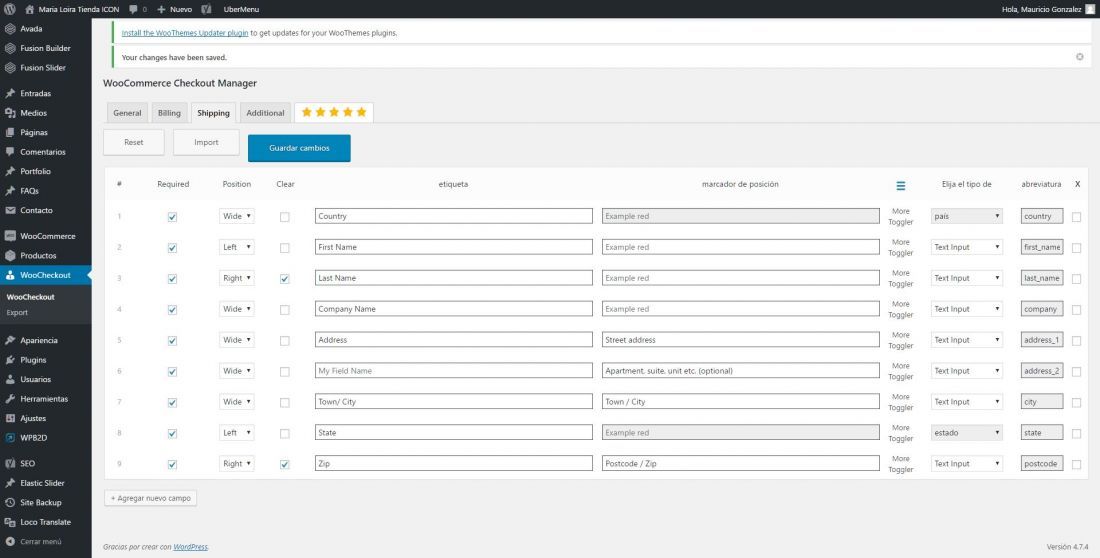Uncheck Clear checkbox for Zip row
This screenshot has height=558, width=1100.
[284, 464]
